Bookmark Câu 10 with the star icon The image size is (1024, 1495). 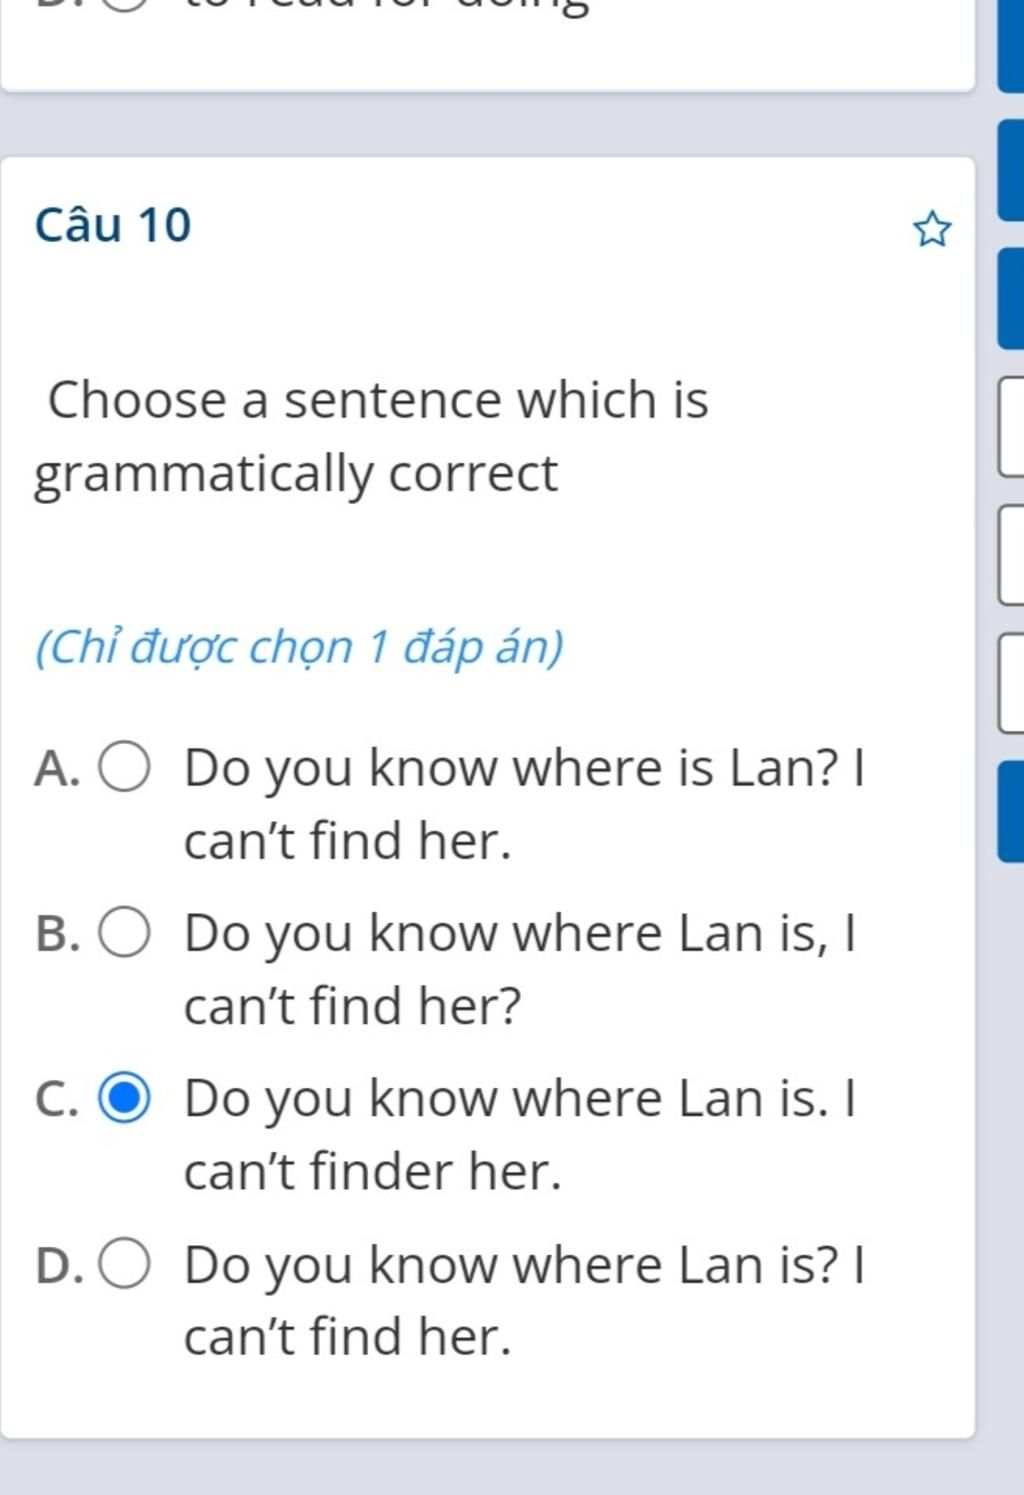click(x=932, y=230)
